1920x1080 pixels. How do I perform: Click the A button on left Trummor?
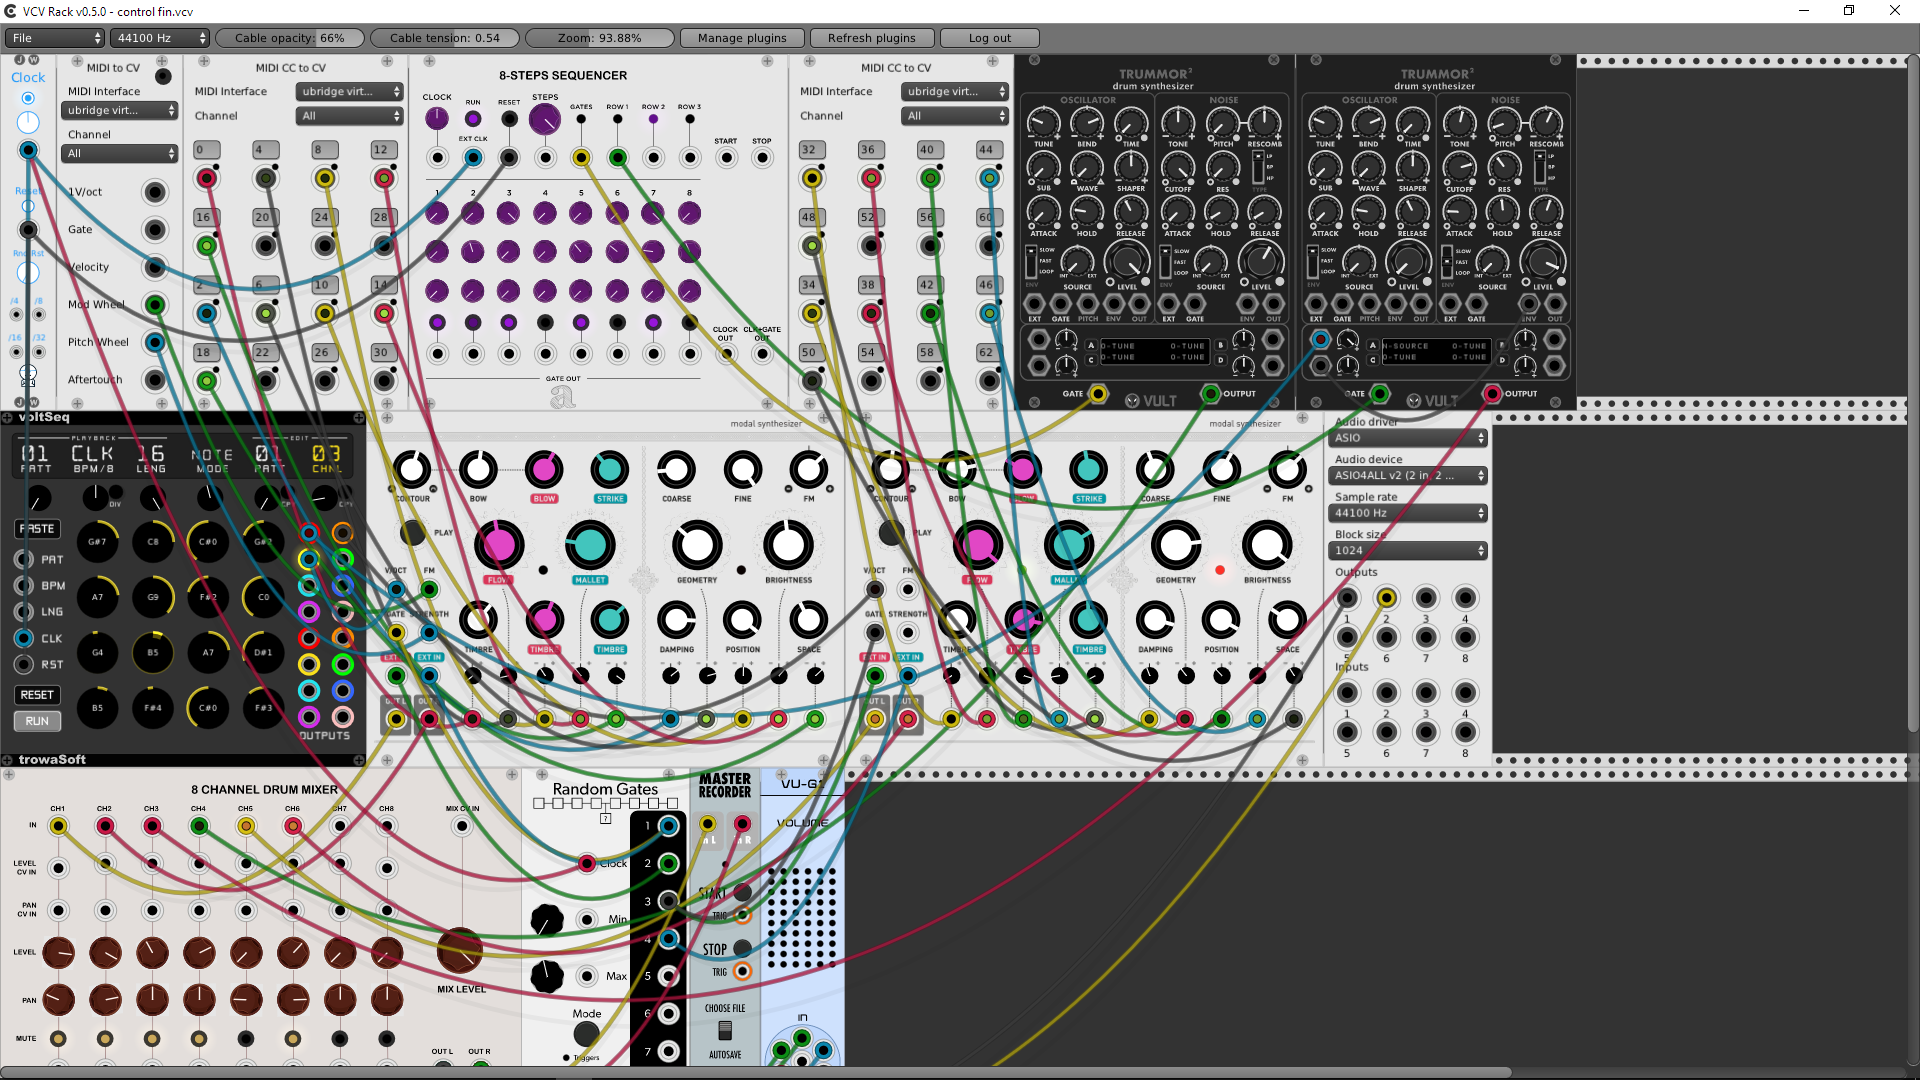(1091, 345)
